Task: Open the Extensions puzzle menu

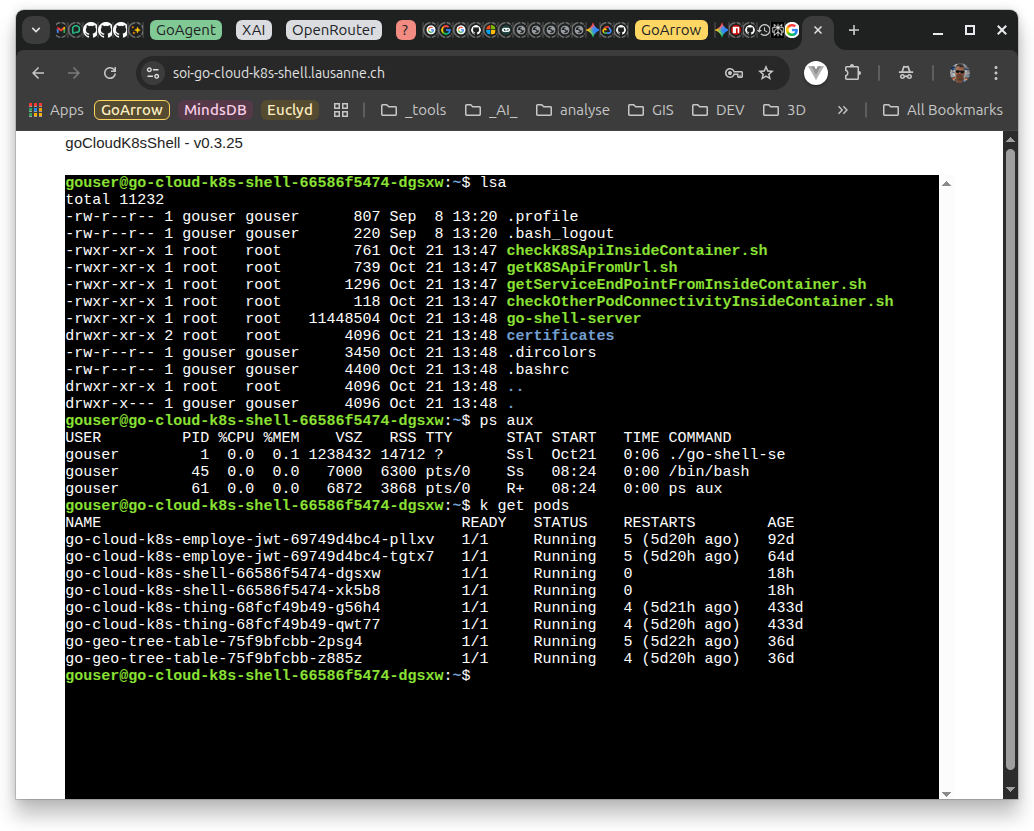Action: pos(853,73)
